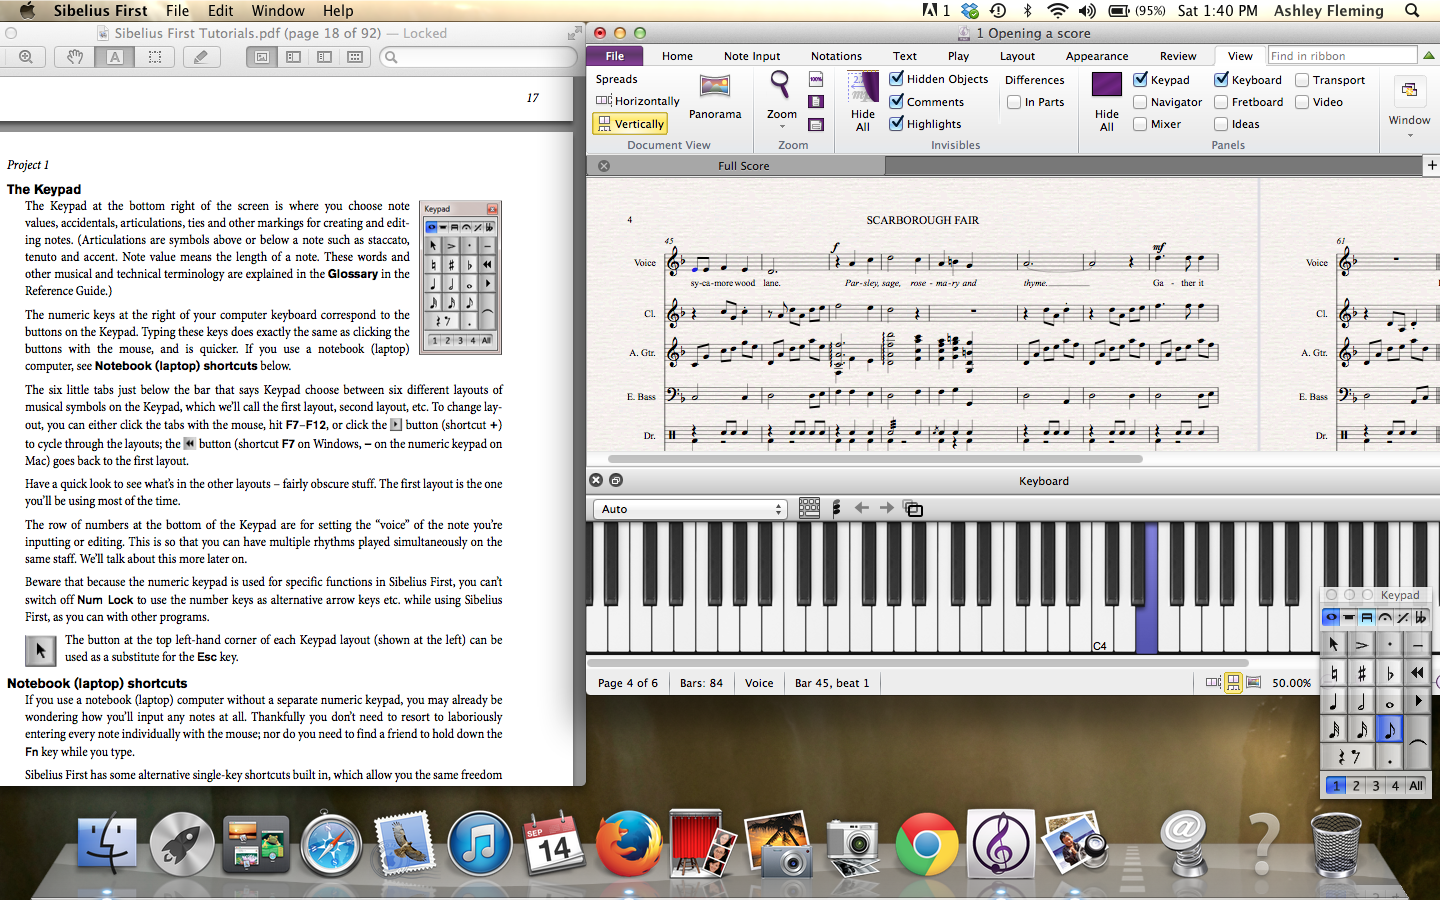Uncheck the Hidden Objects checkbox
Screen dimensions: 1440x900
tap(897, 78)
